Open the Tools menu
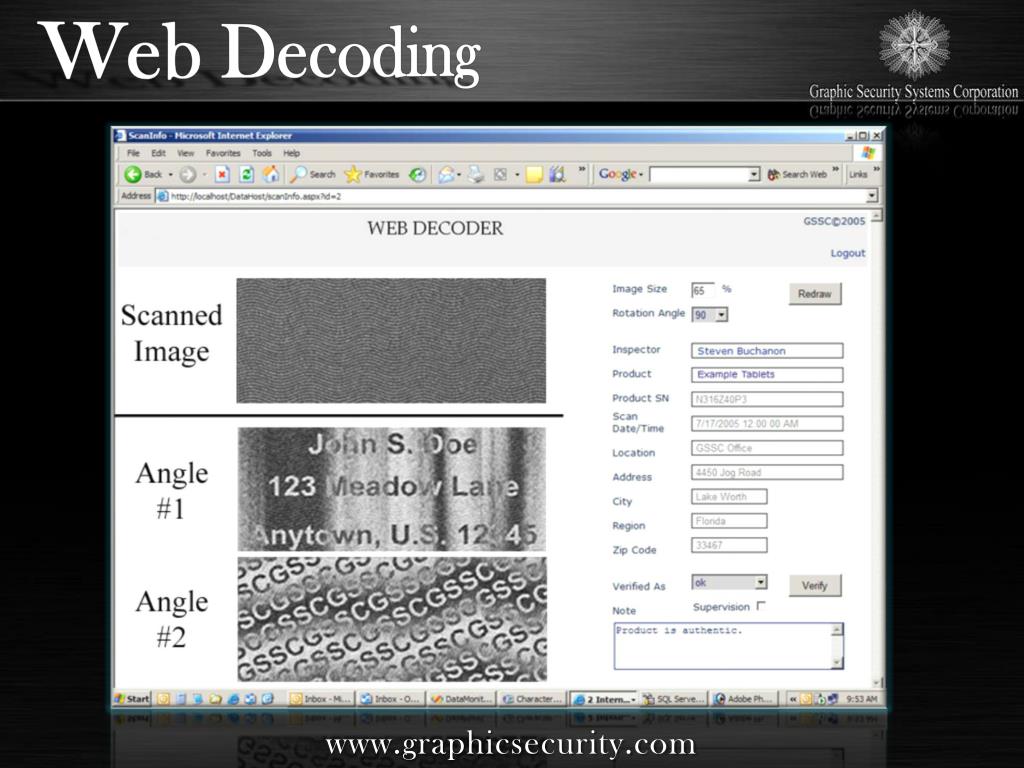Screen dimensions: 1024x768 tap(262, 153)
